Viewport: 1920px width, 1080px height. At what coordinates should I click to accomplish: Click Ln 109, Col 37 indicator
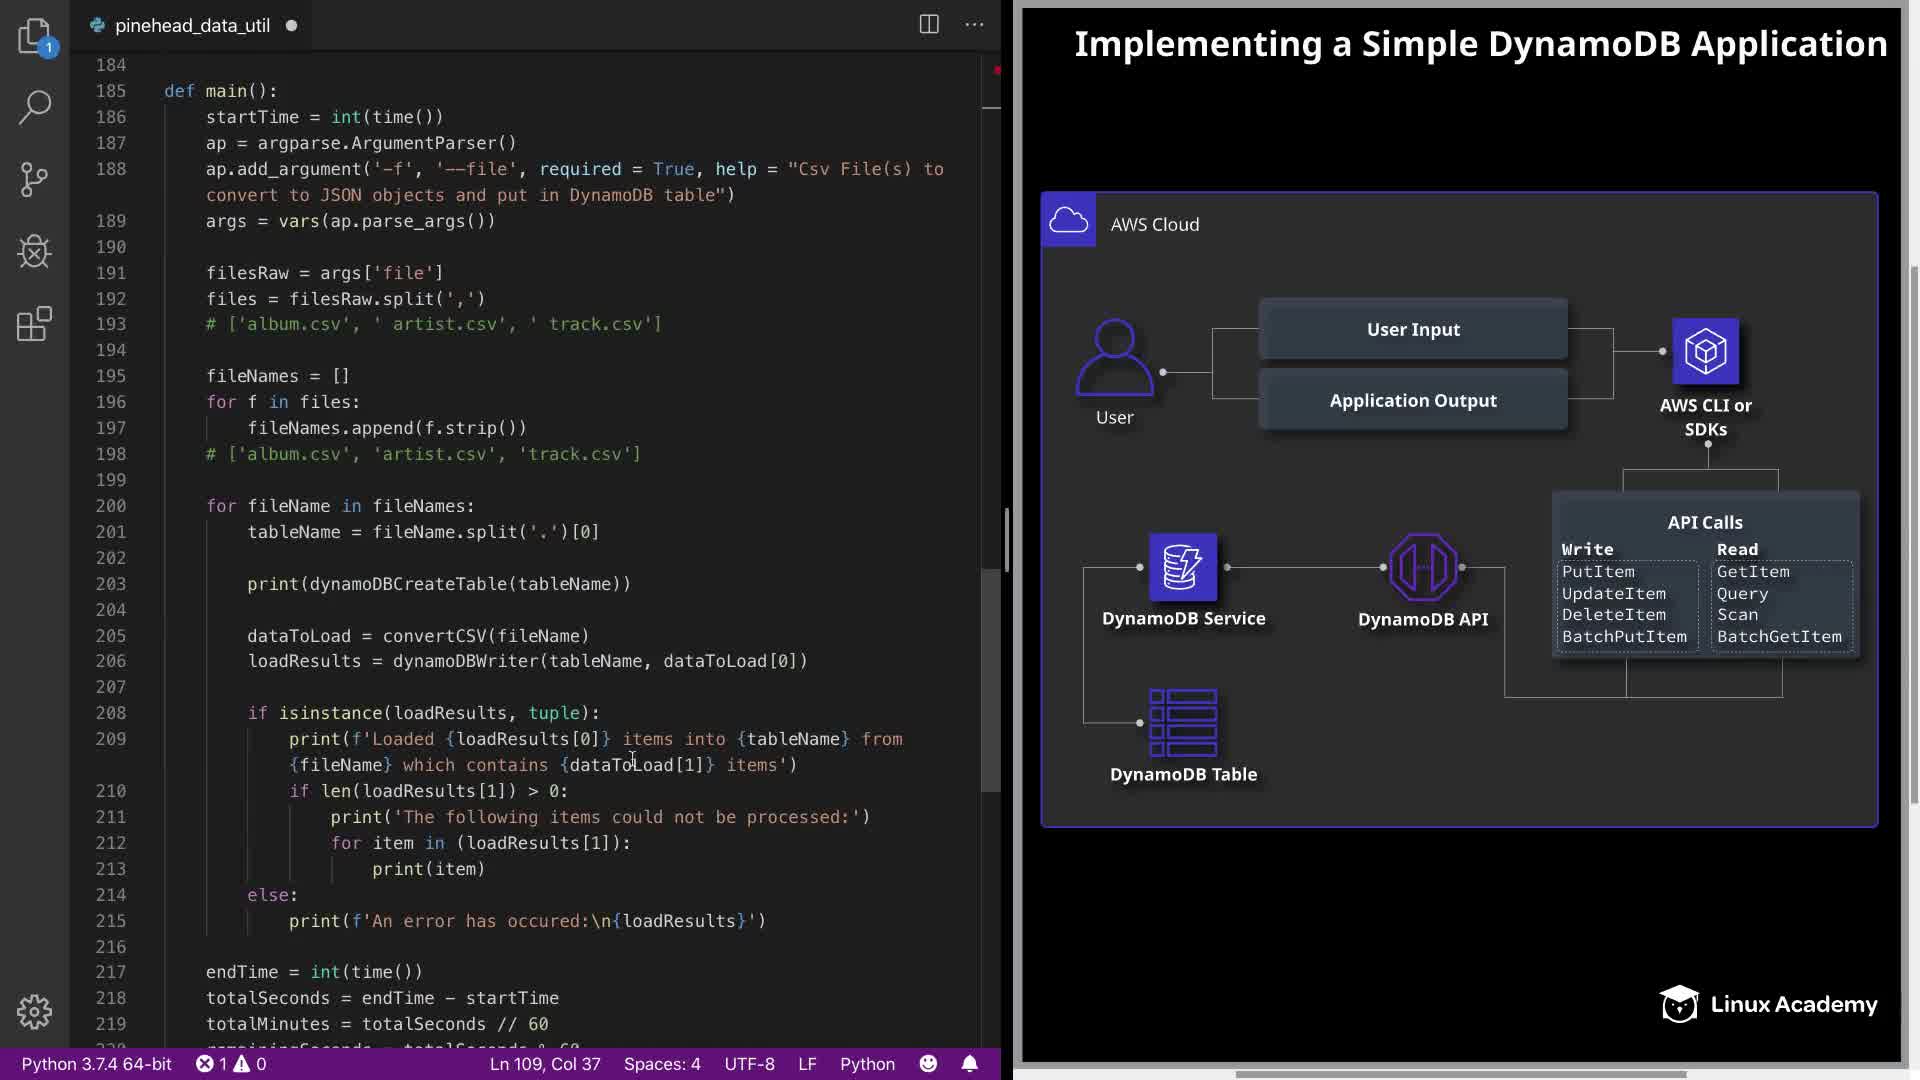click(545, 1064)
